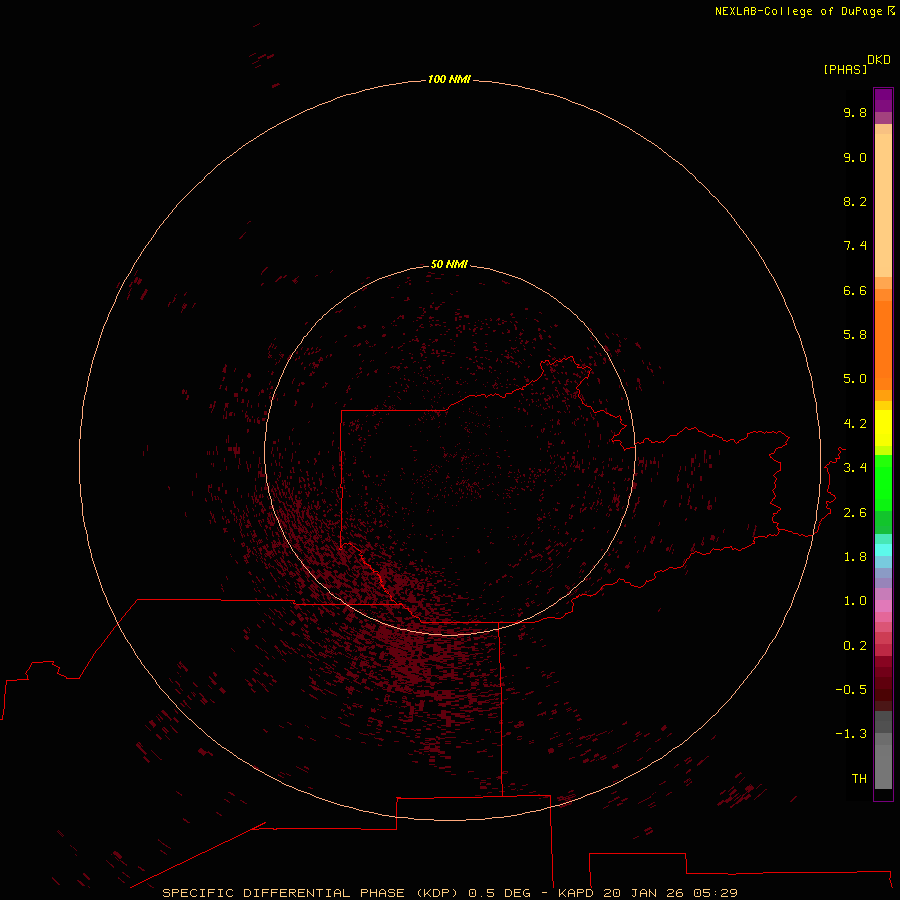Click the 0.5 DEG elevation text
This screenshot has height=900, width=900.
point(499,893)
